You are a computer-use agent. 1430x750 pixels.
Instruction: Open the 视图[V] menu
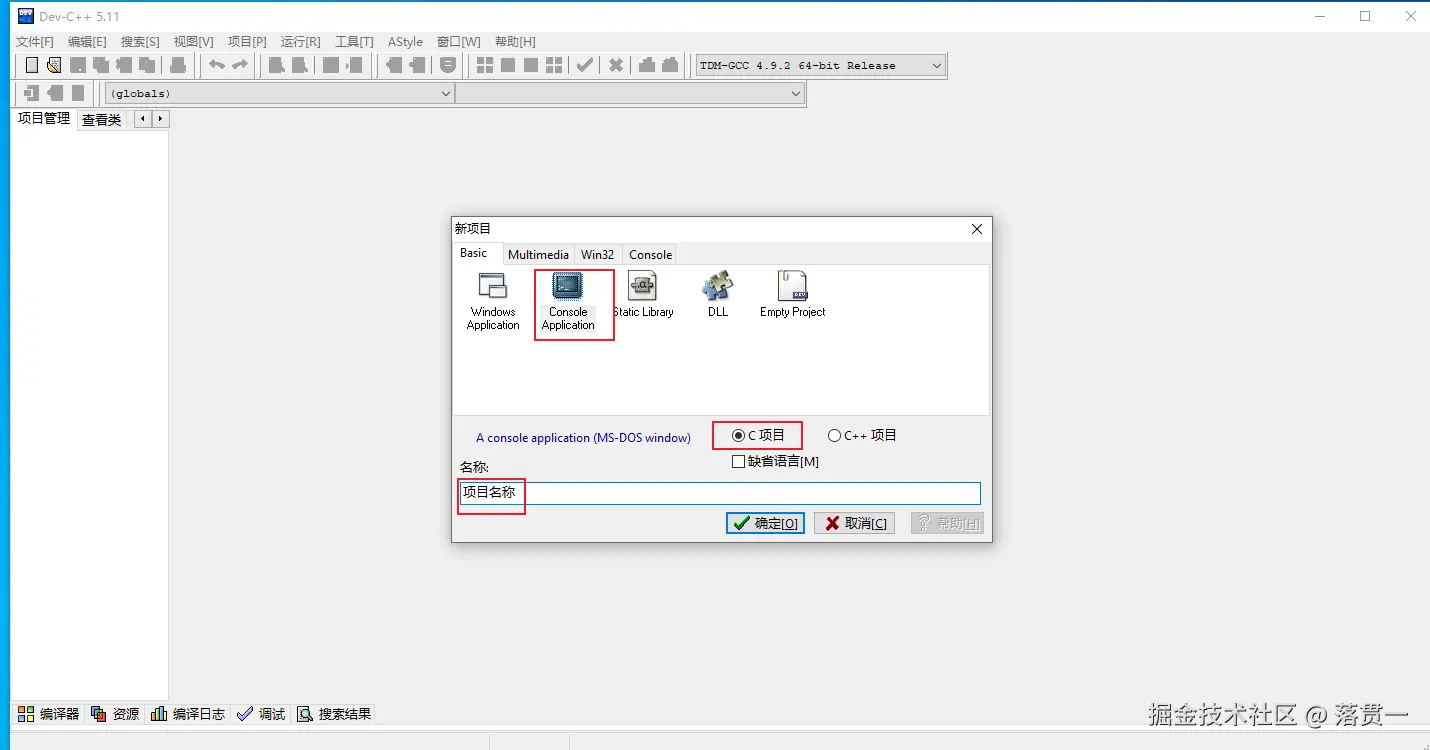point(193,41)
